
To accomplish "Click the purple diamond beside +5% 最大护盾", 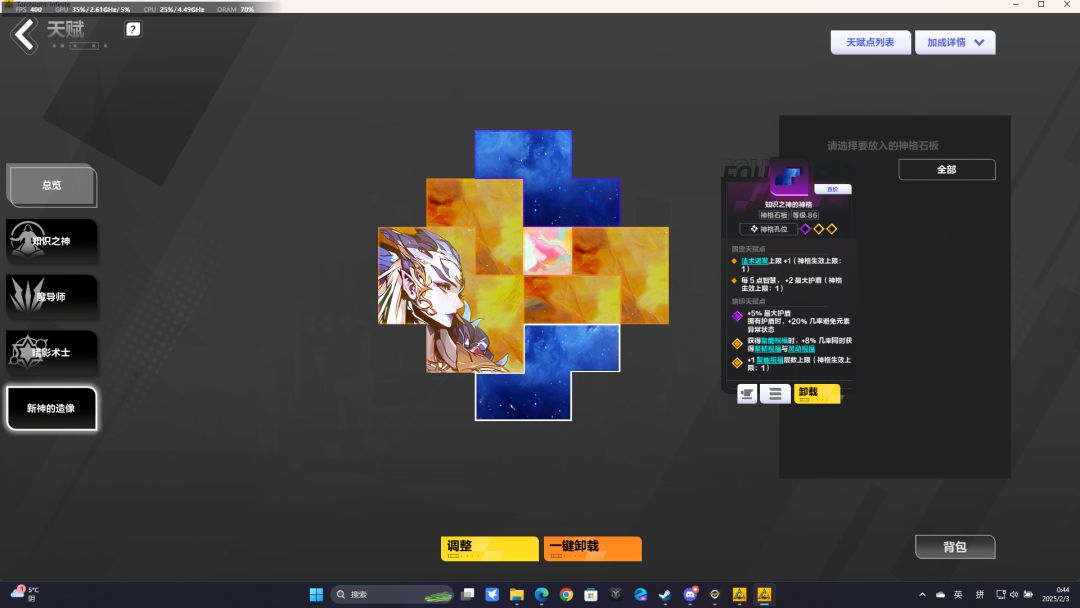I will coord(737,316).
